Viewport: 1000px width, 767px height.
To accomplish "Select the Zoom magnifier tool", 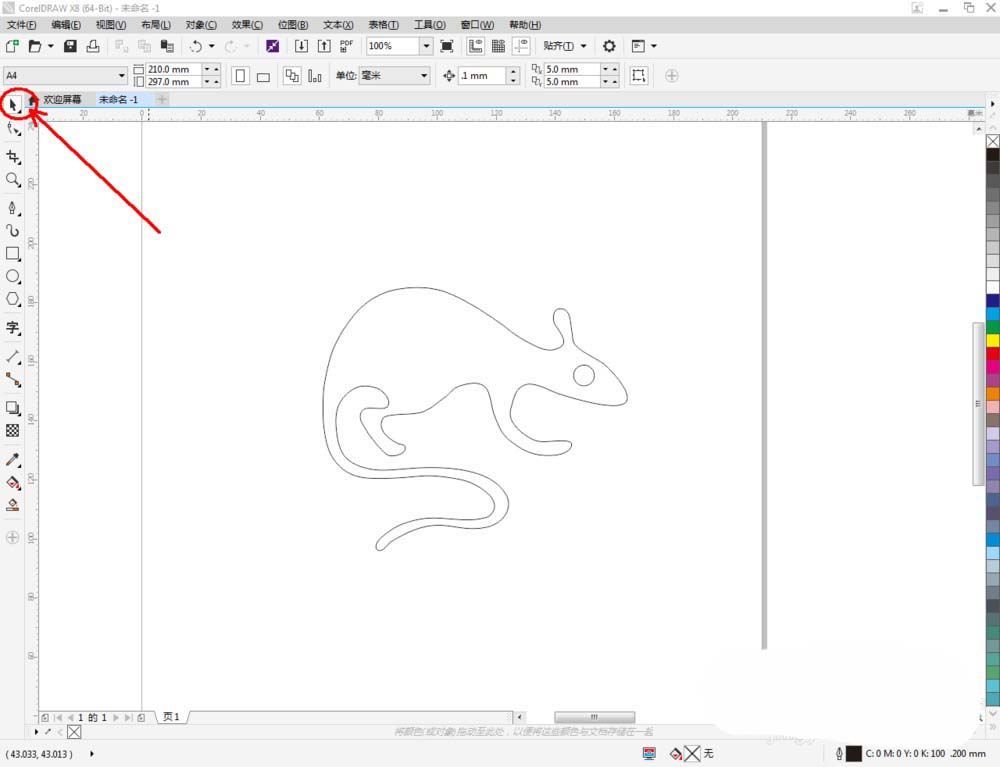I will click(13, 180).
